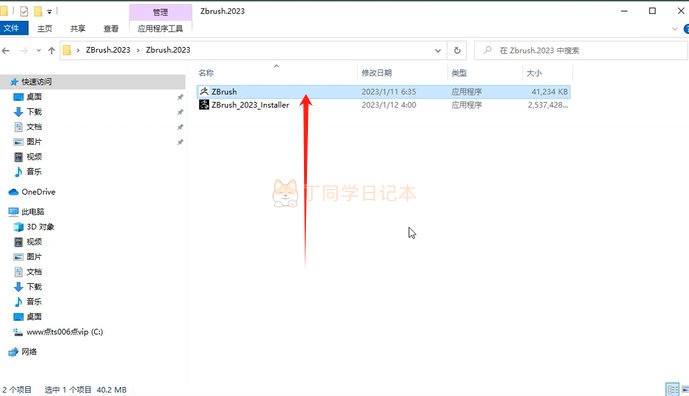
Task: Click the Zbrush.2023 current folder breadcrumb
Action: [168, 50]
